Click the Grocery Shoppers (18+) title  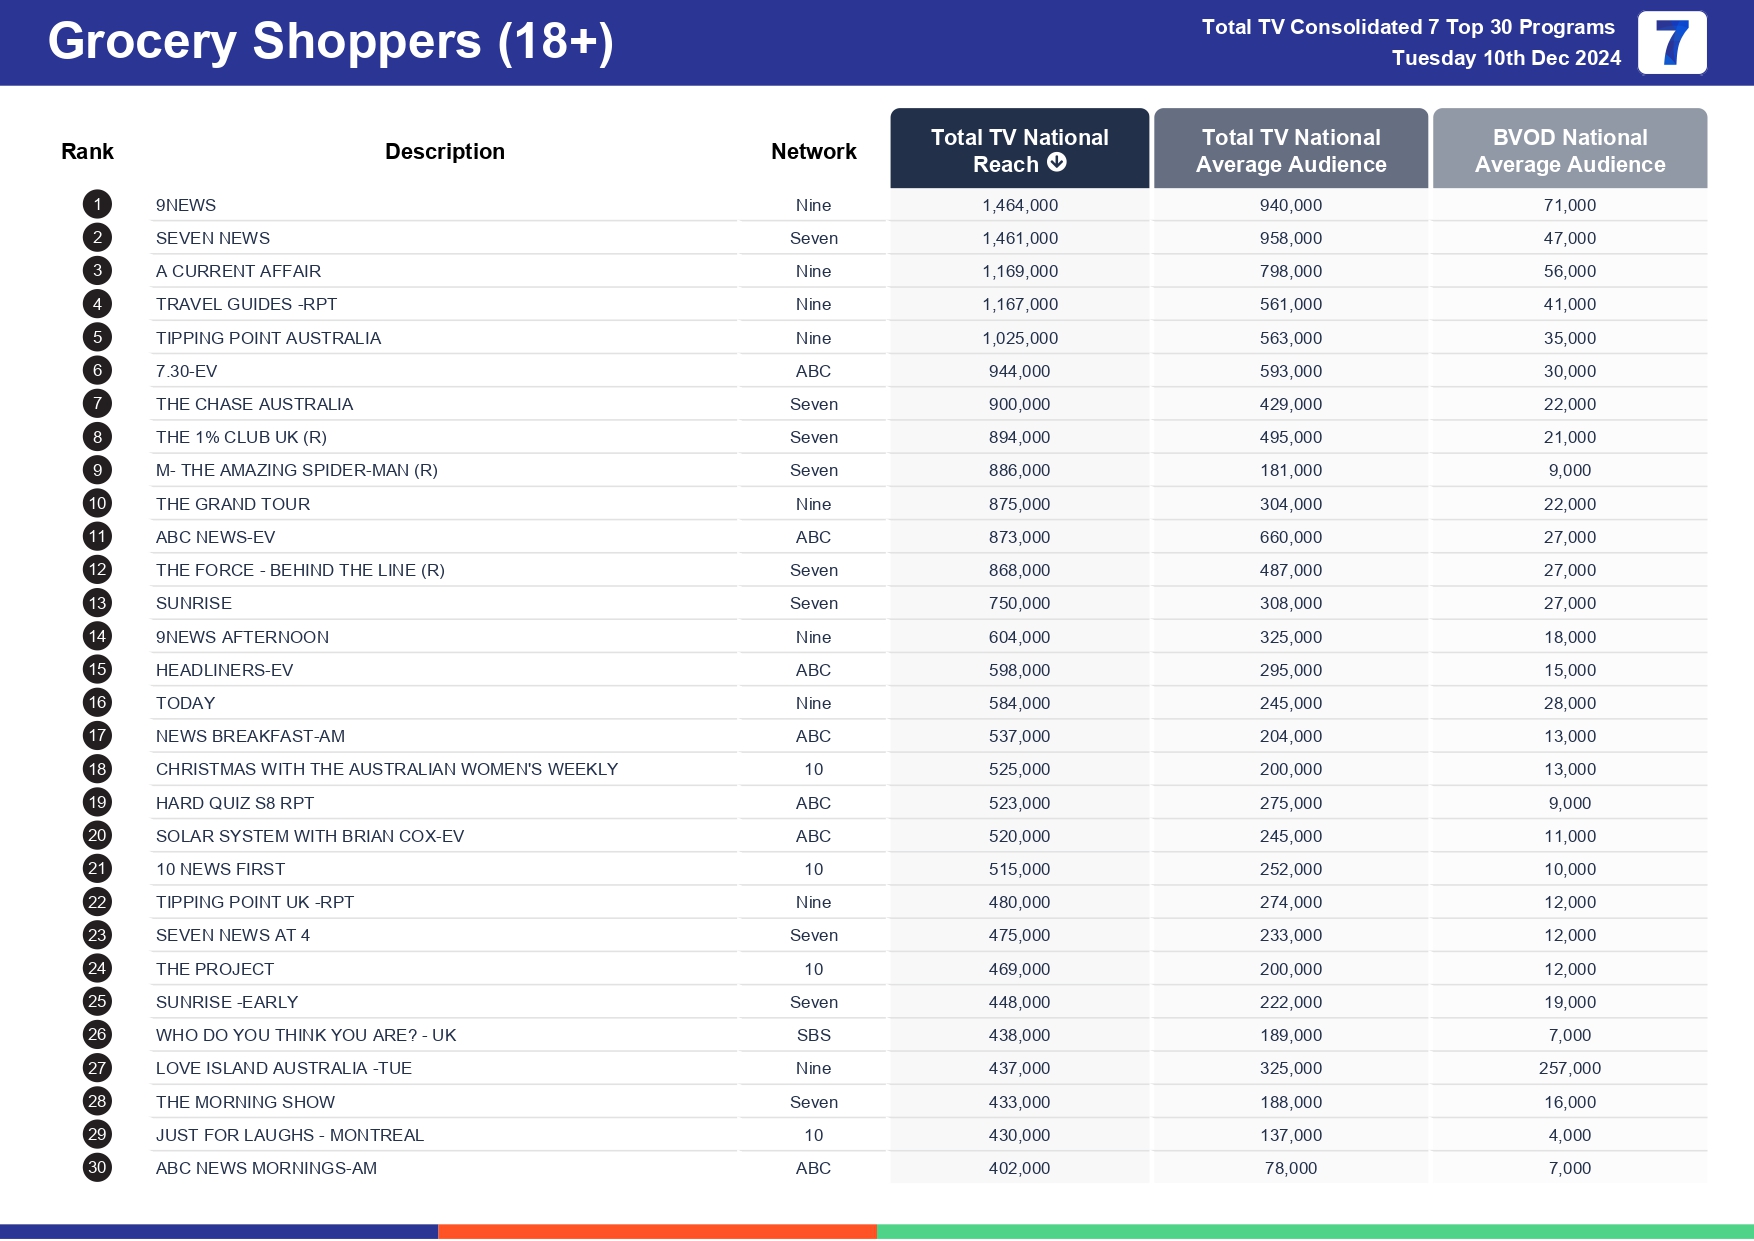330,42
